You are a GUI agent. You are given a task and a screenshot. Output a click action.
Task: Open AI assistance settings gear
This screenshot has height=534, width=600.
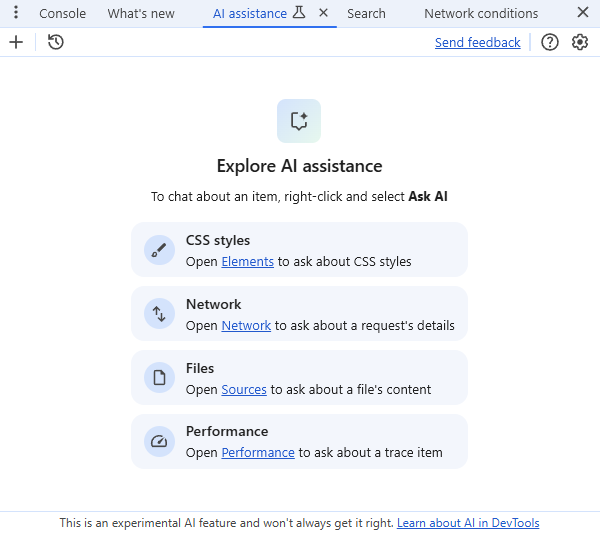[580, 42]
